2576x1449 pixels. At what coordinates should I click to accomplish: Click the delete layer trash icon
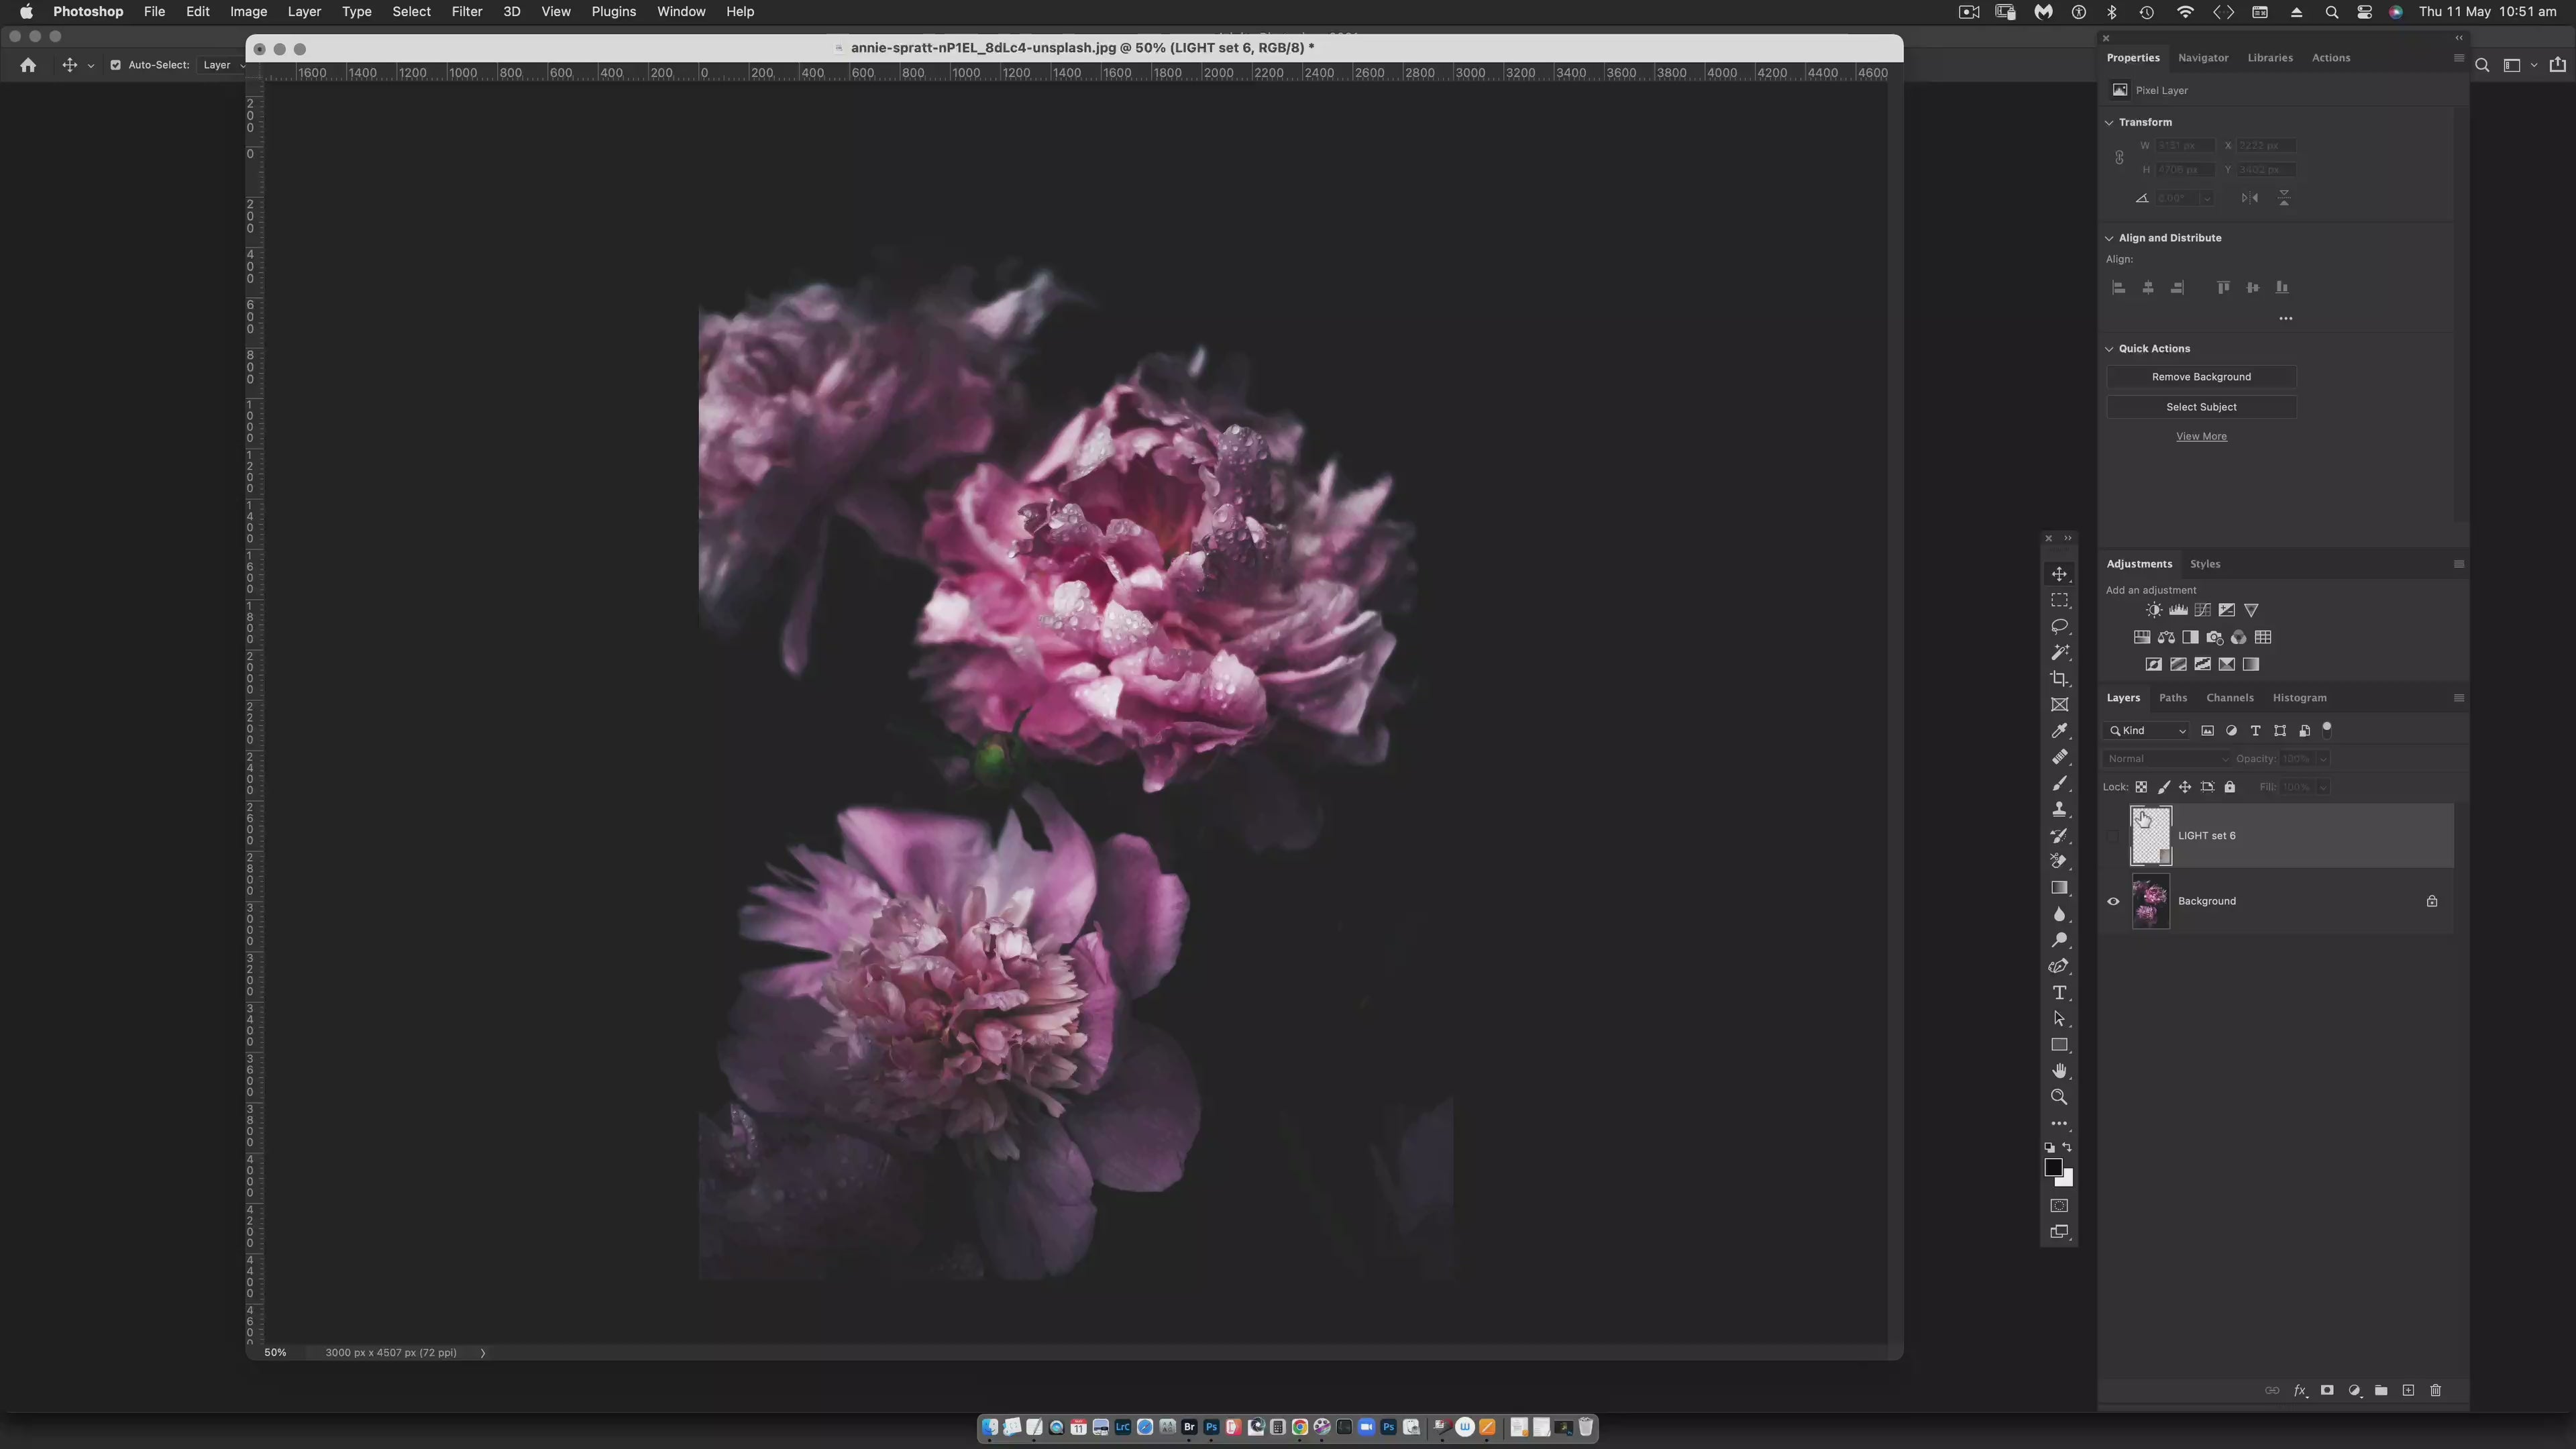pyautogui.click(x=2435, y=1391)
